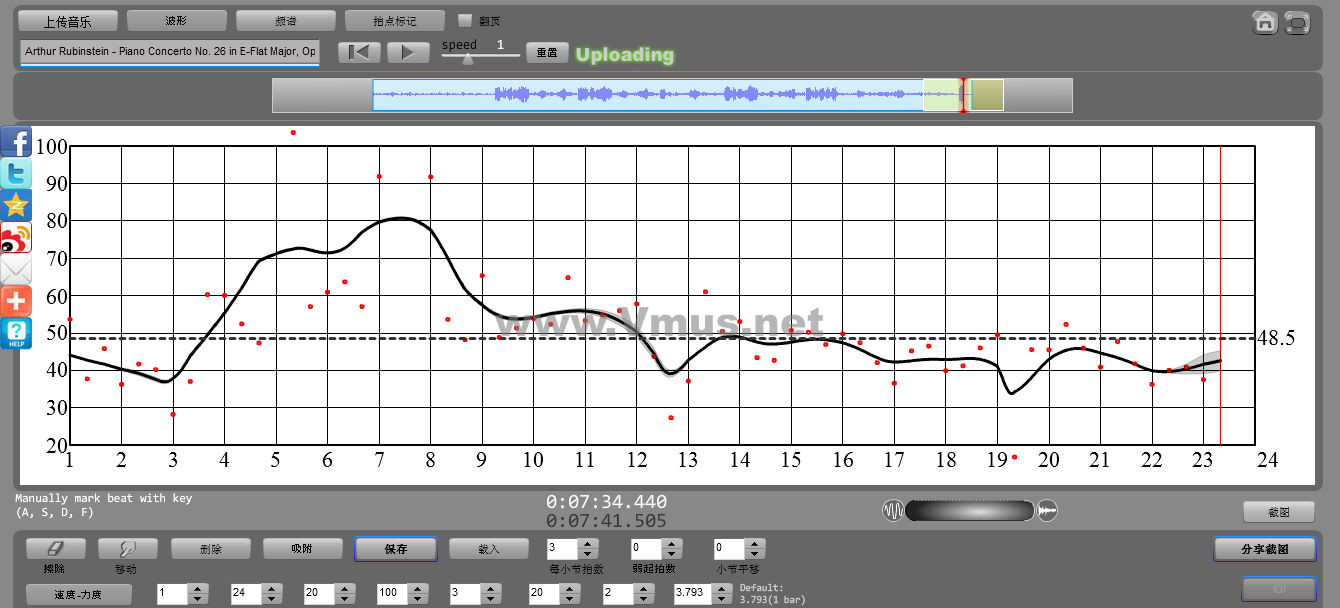
Task: Share via the Weibo sidebar icon
Action: tap(16, 238)
